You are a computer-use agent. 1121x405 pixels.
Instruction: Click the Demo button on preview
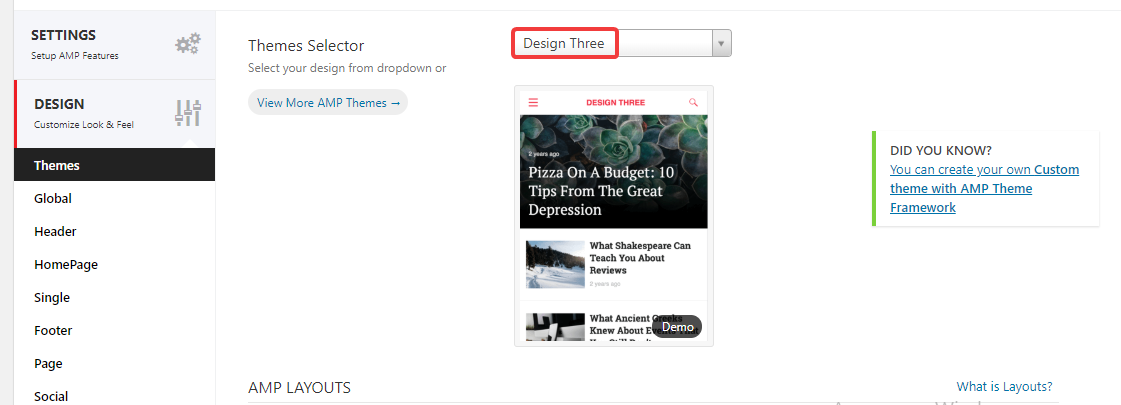[x=677, y=327]
